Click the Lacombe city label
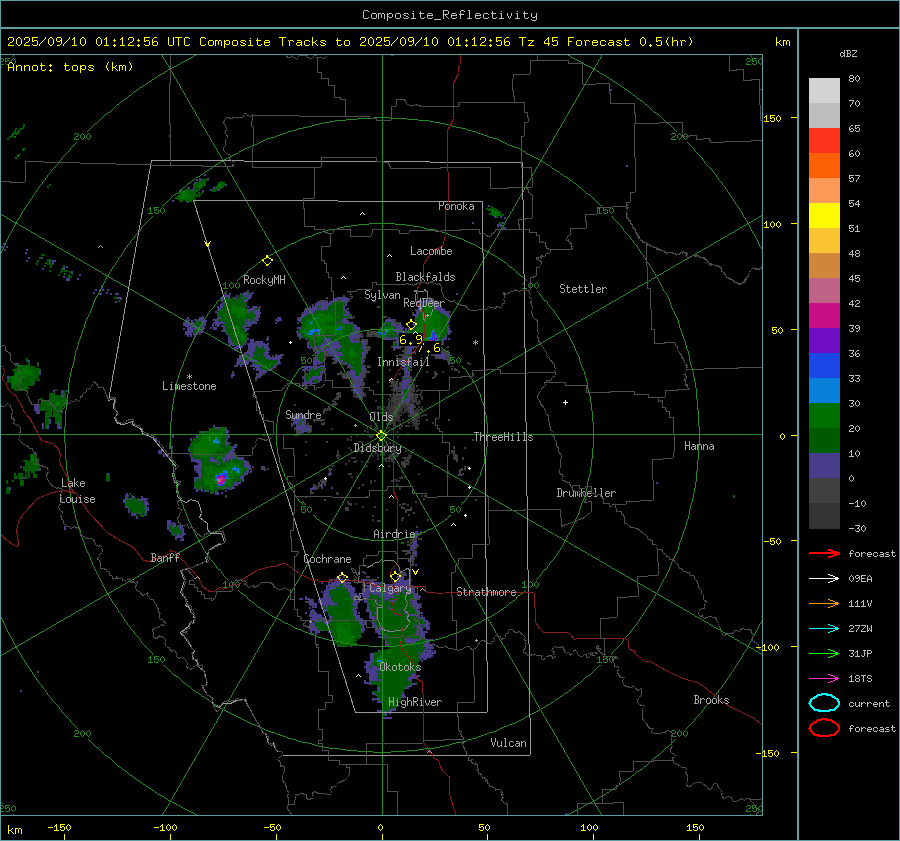900x841 pixels. 431,251
